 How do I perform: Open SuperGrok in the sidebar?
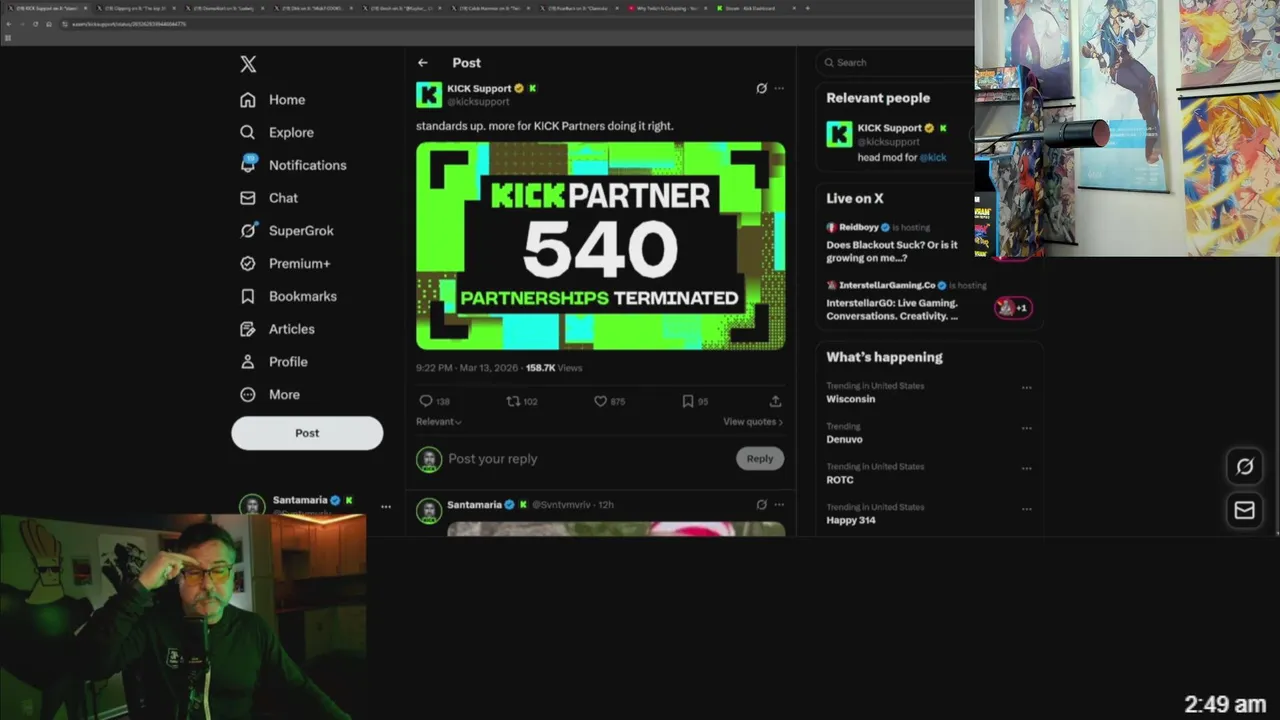click(287, 230)
